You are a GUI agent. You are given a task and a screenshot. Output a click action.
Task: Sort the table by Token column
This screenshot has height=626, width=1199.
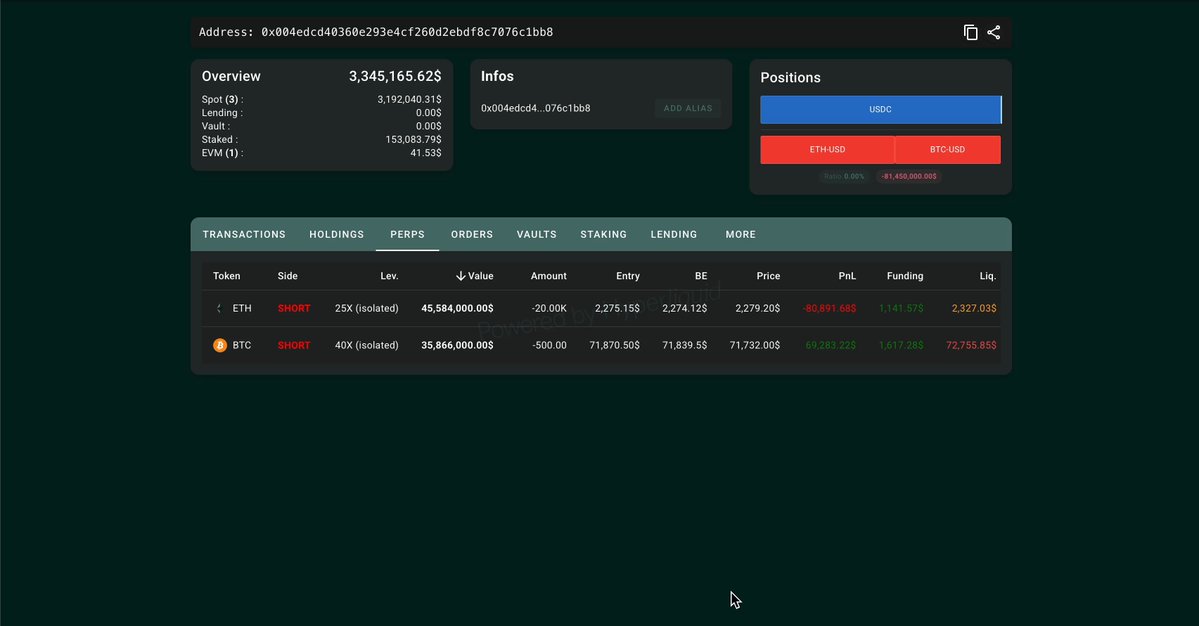(x=226, y=276)
